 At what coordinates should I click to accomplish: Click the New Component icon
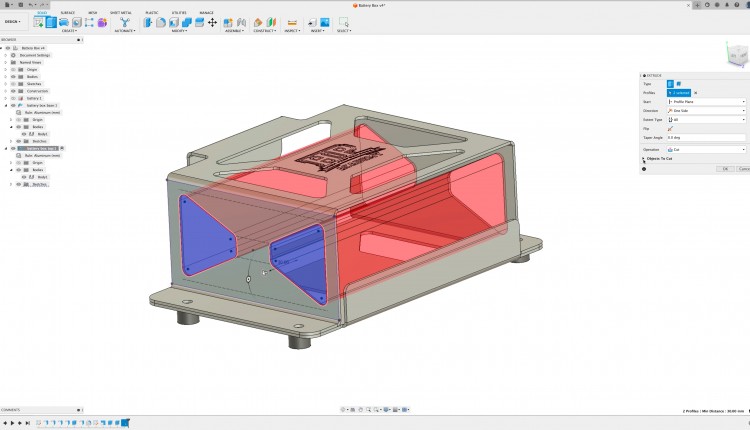tap(228, 22)
